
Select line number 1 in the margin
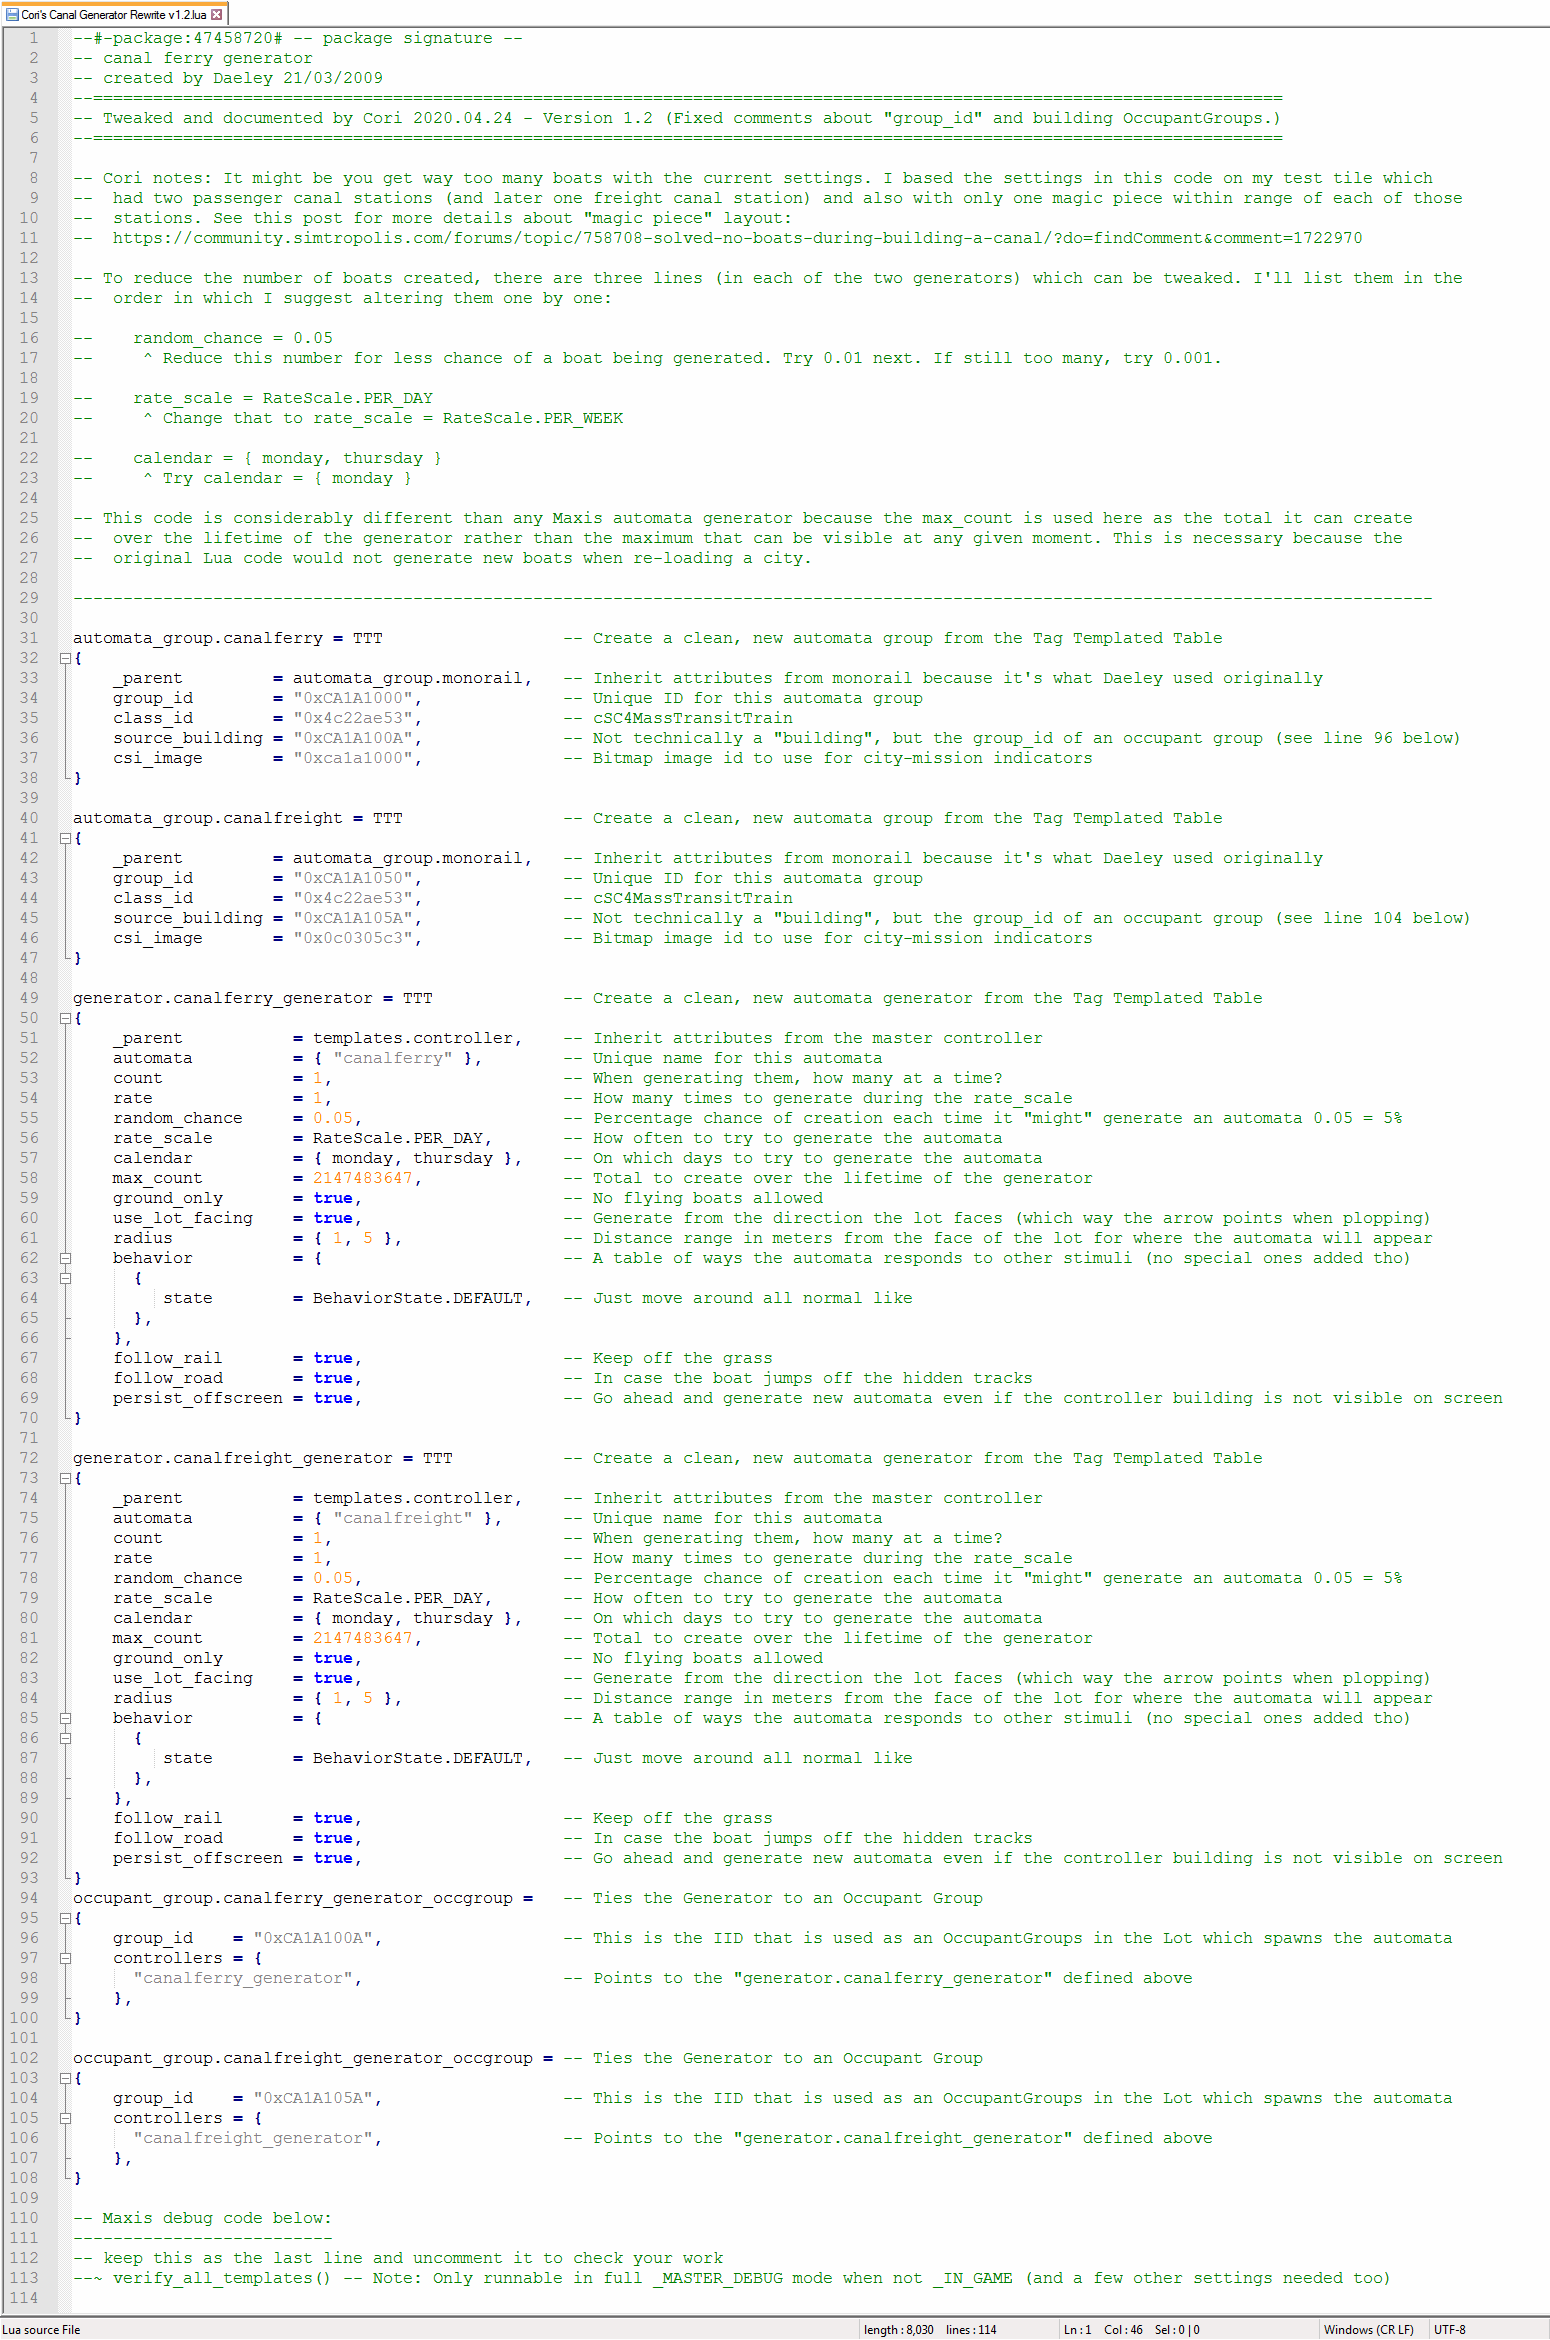click(x=33, y=38)
